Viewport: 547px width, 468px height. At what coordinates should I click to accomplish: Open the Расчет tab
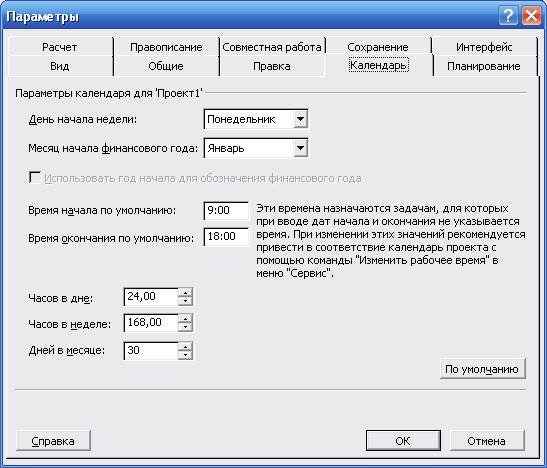pos(60,47)
